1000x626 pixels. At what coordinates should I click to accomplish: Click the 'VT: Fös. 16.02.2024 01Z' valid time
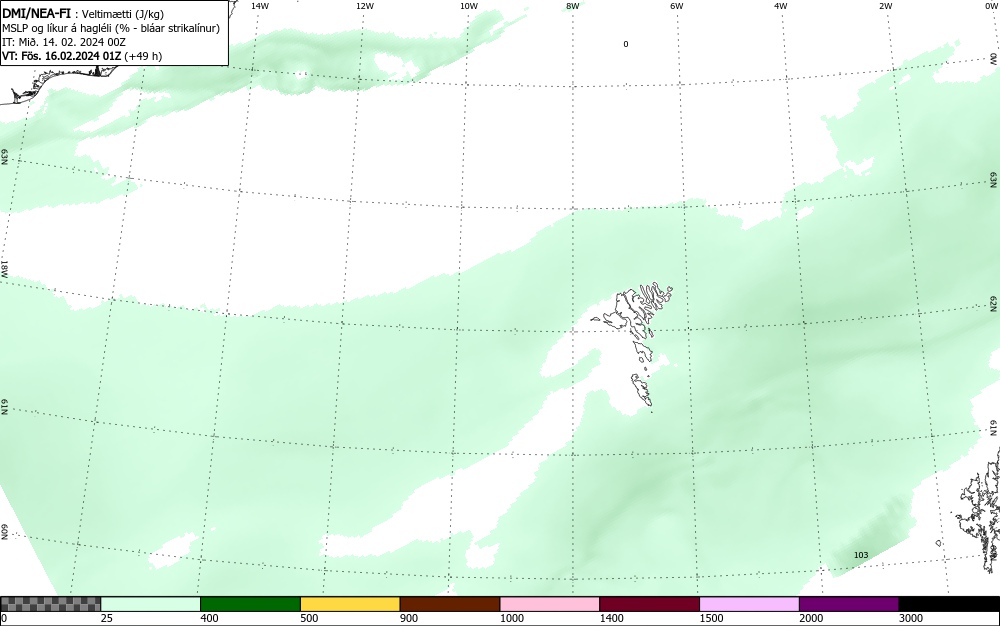61,56
